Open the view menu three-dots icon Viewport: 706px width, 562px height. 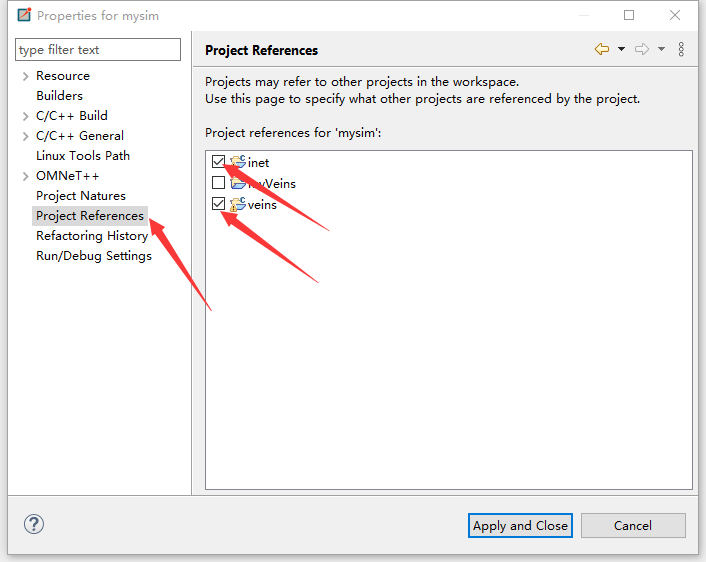point(681,49)
